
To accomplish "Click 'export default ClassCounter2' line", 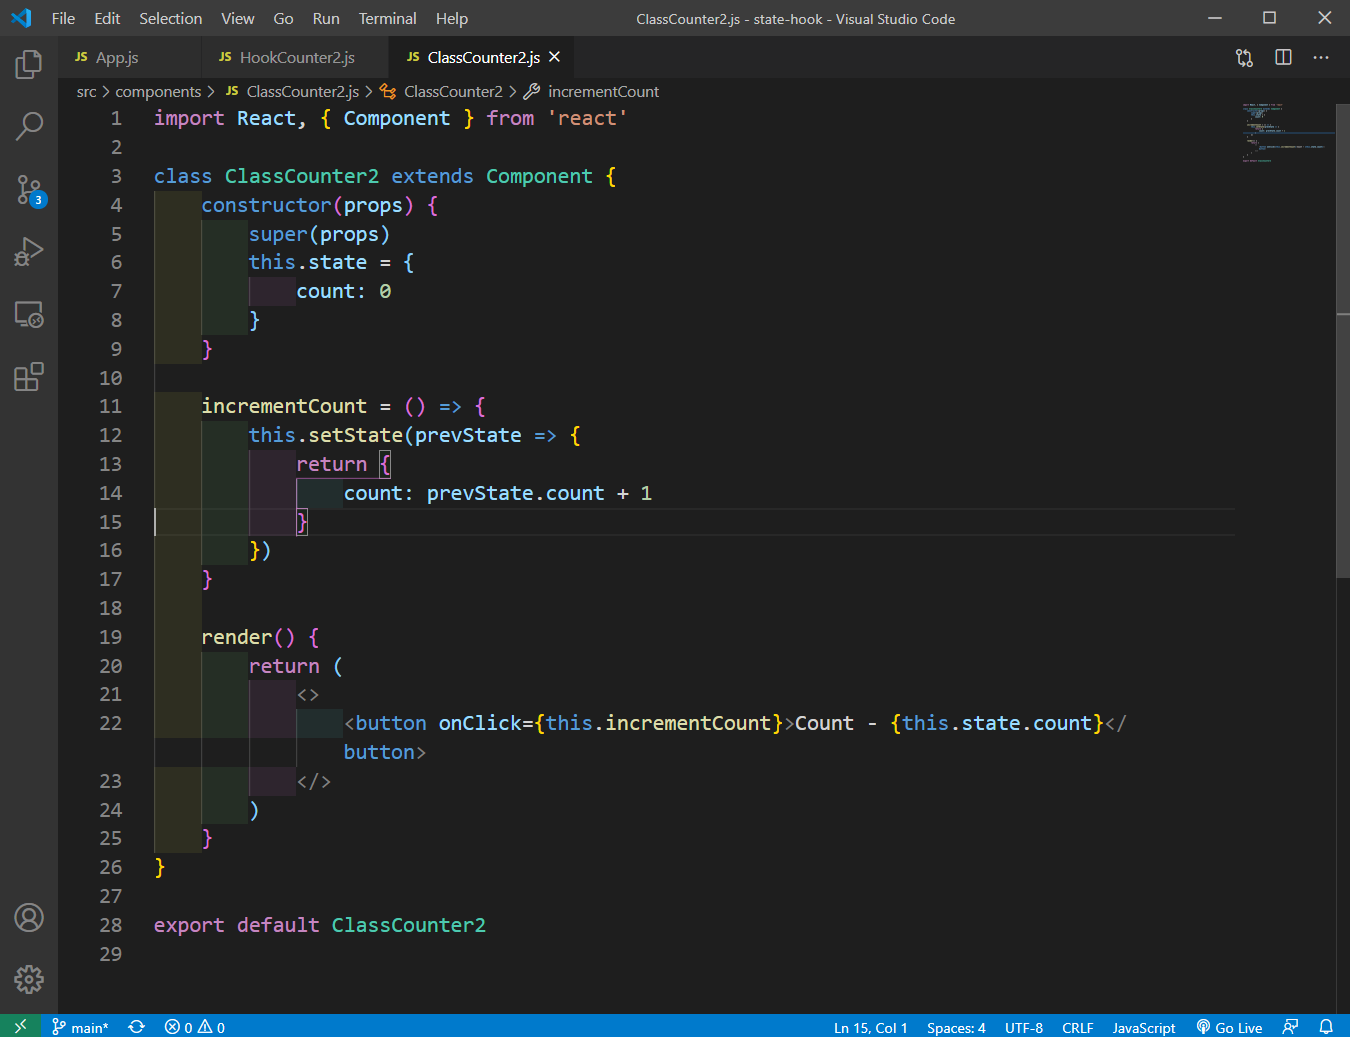I will tap(320, 925).
